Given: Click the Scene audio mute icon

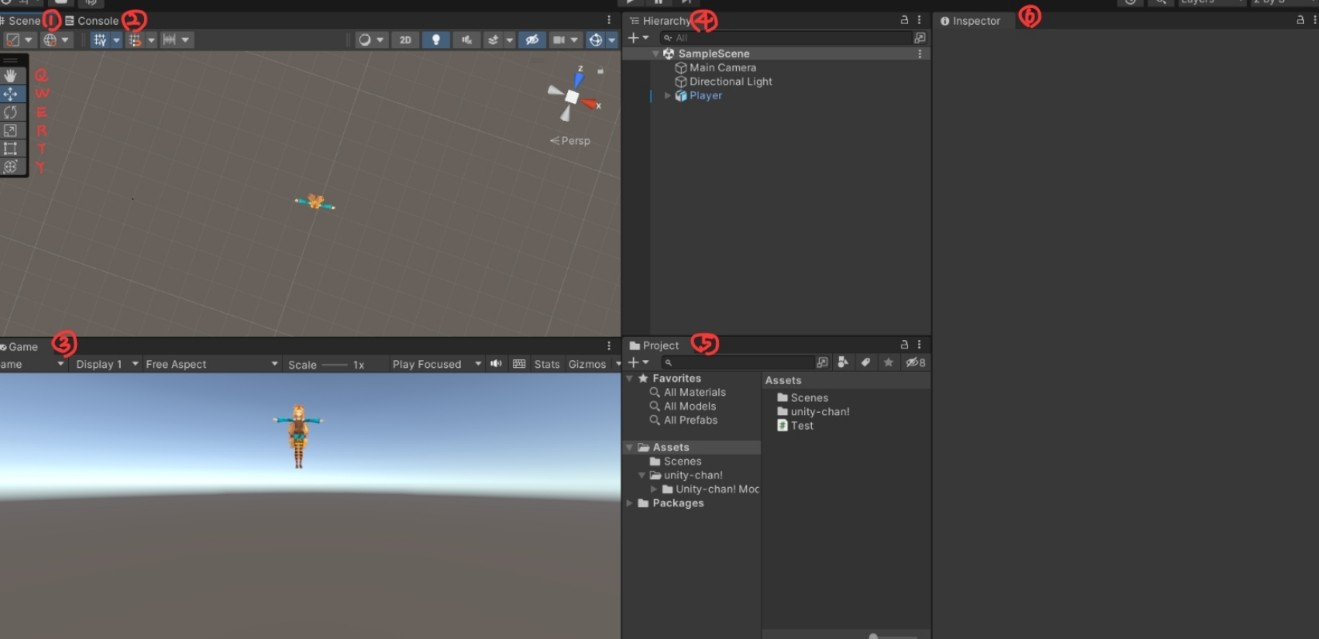Looking at the screenshot, I should click(x=466, y=40).
